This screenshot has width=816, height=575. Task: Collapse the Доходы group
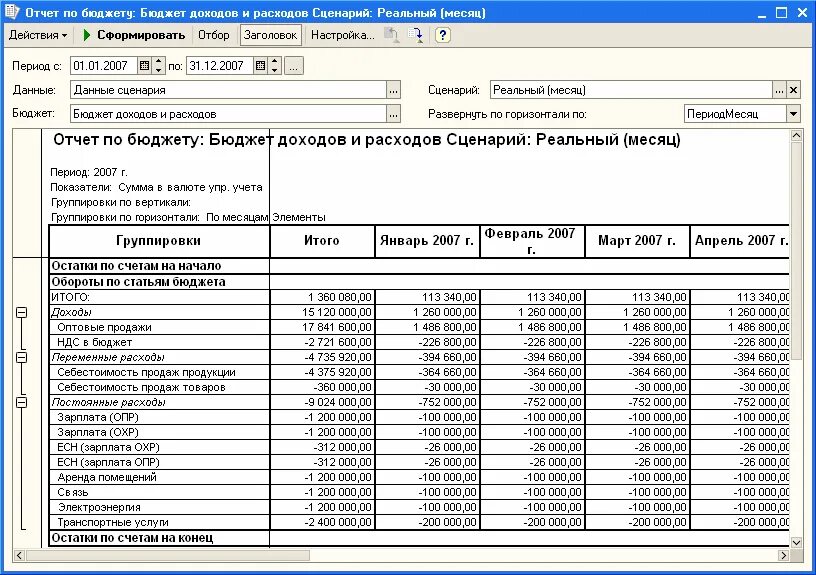coord(21,312)
